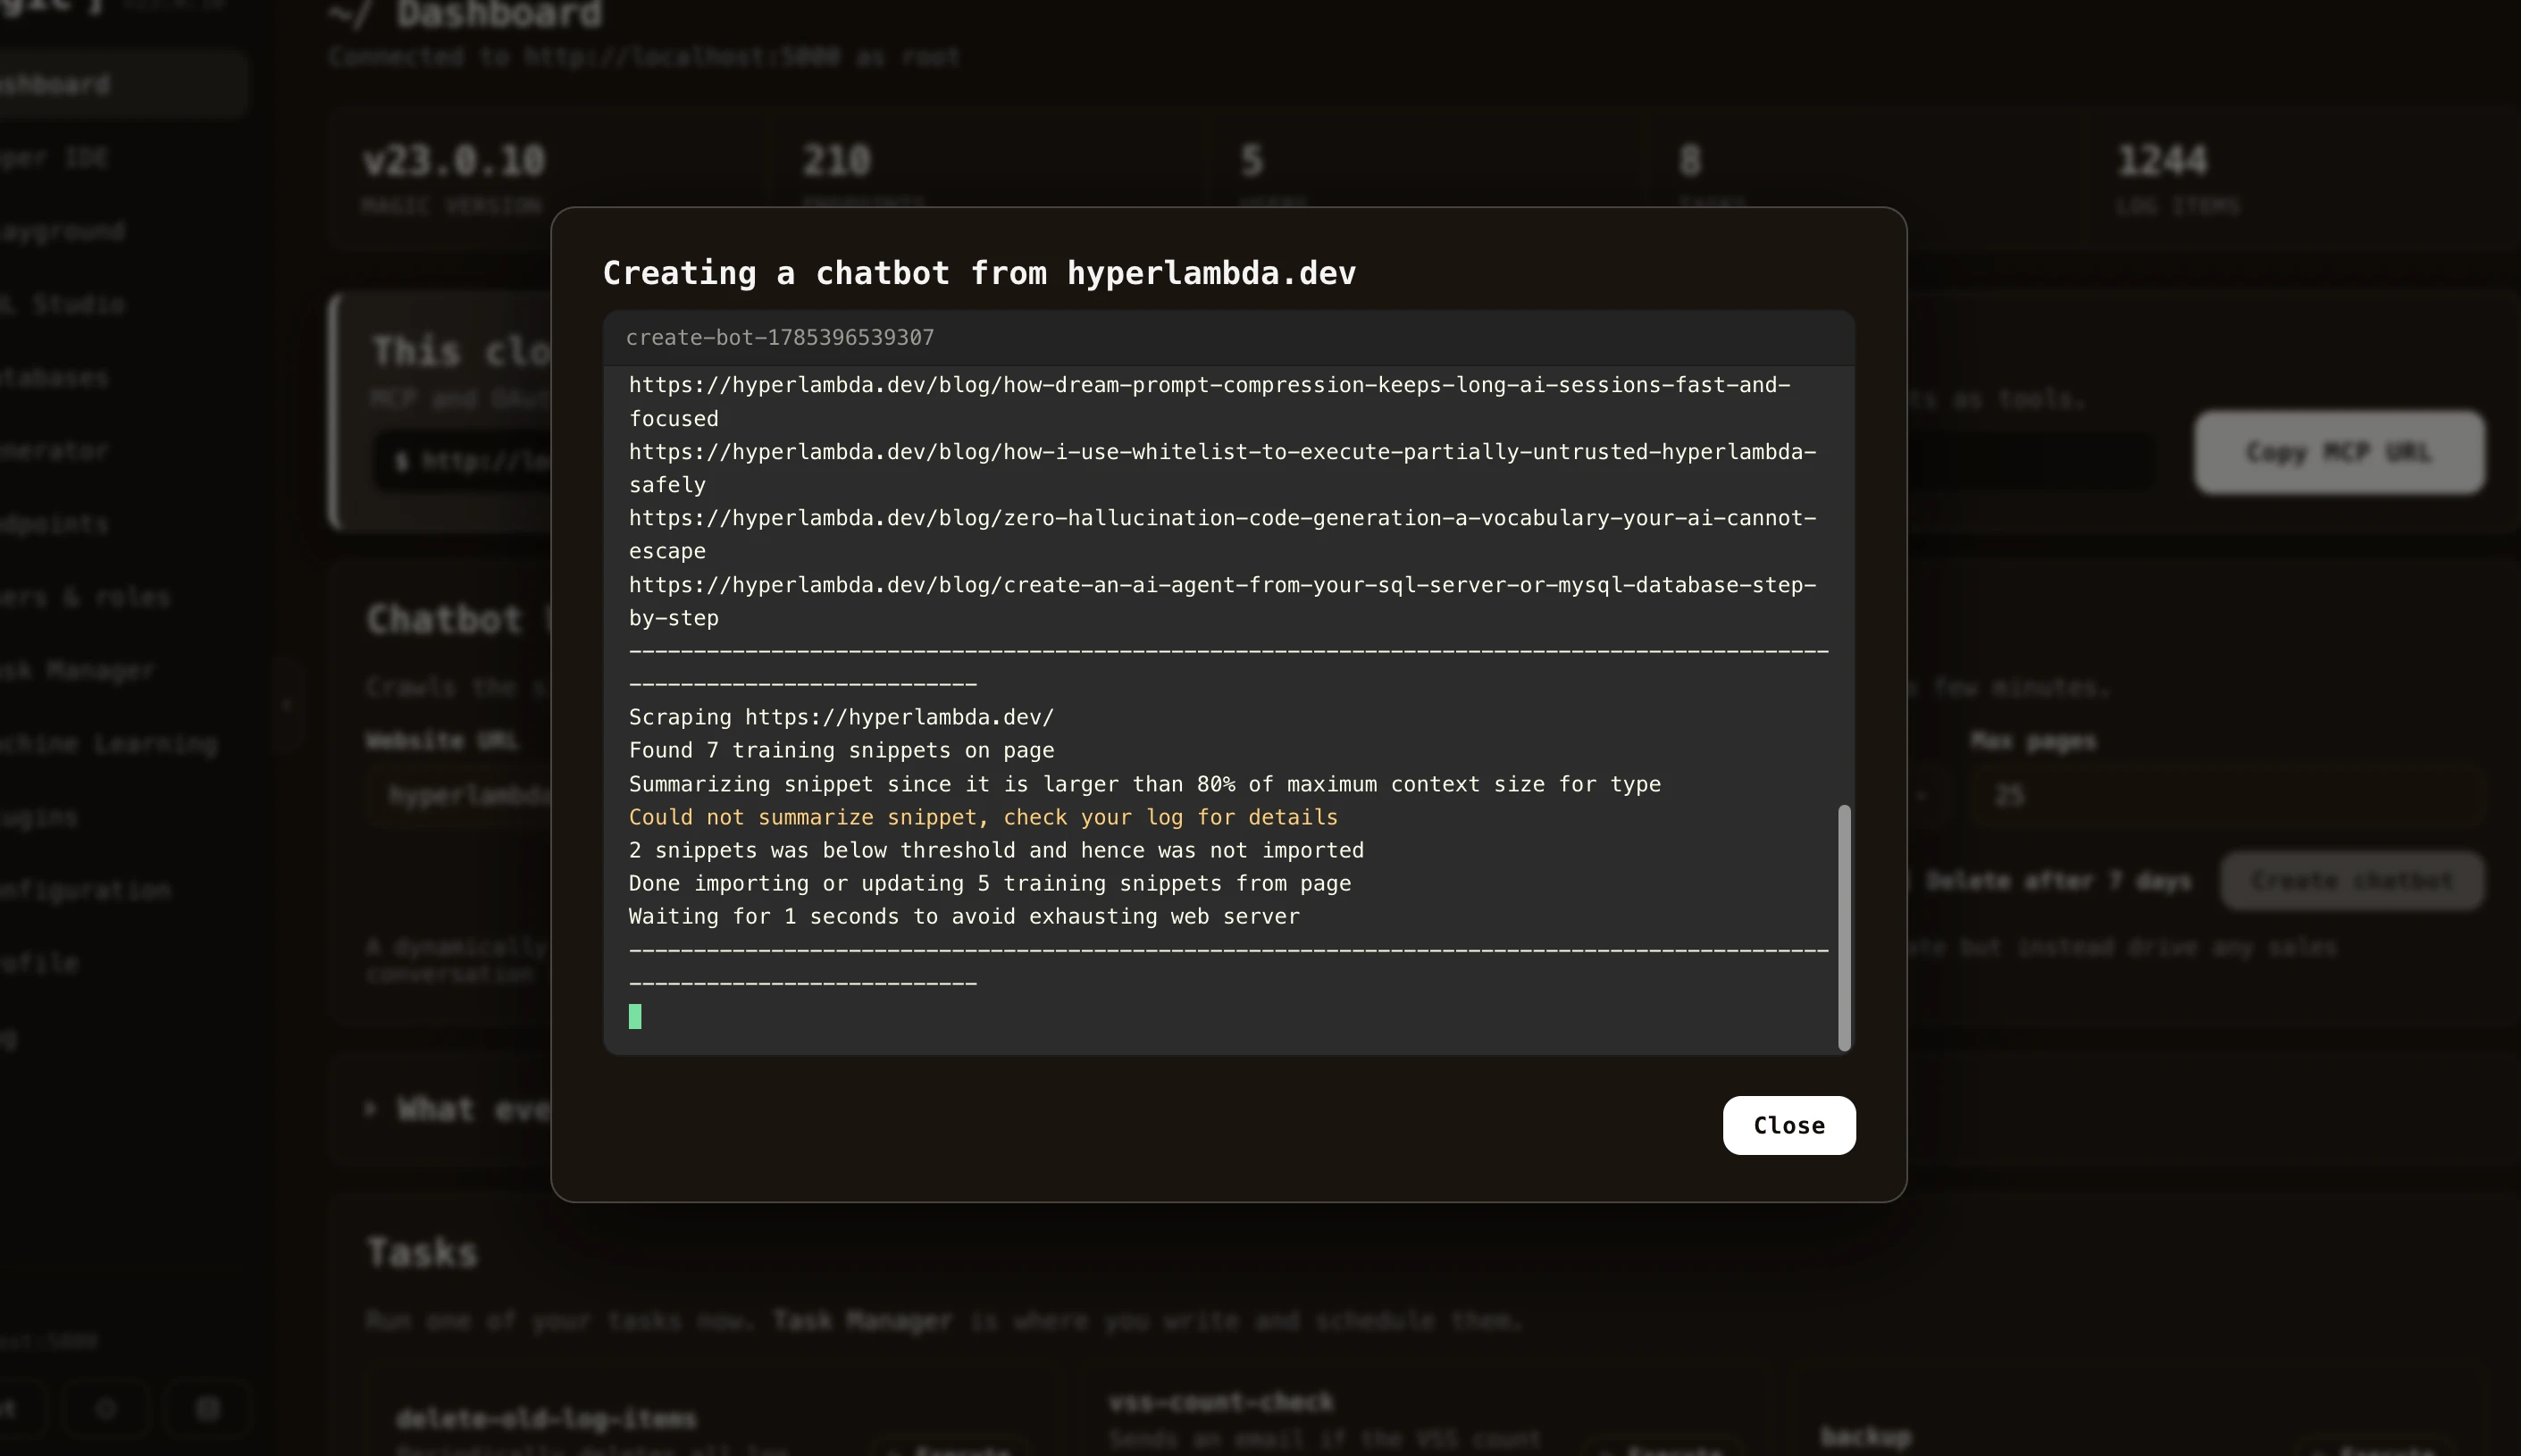
Task: Click '2 snippets was below threshold' line
Action: (996, 850)
